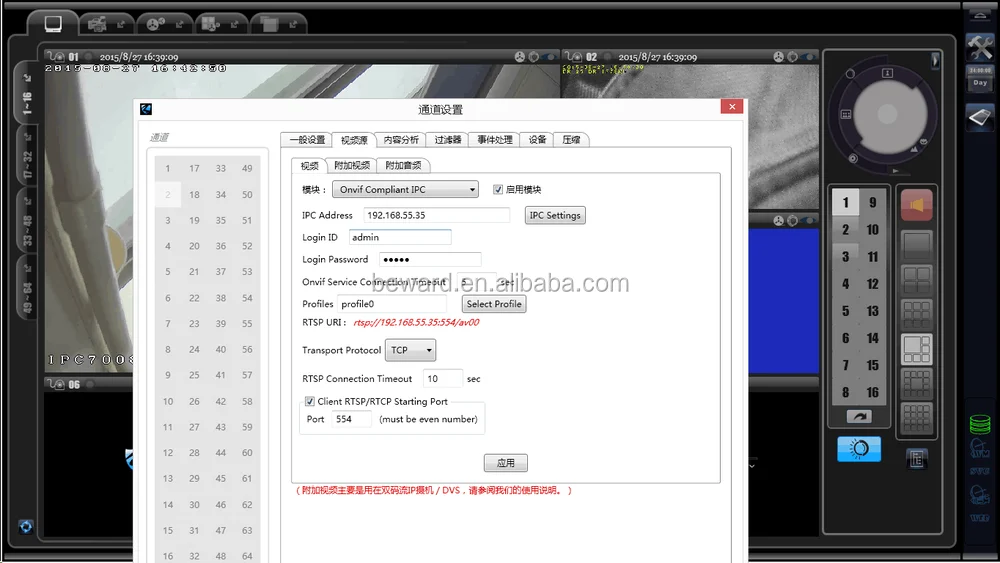Screen dimensions: 1000x563
Task: Select channel 64 in the 通道 list
Action: coord(247,556)
